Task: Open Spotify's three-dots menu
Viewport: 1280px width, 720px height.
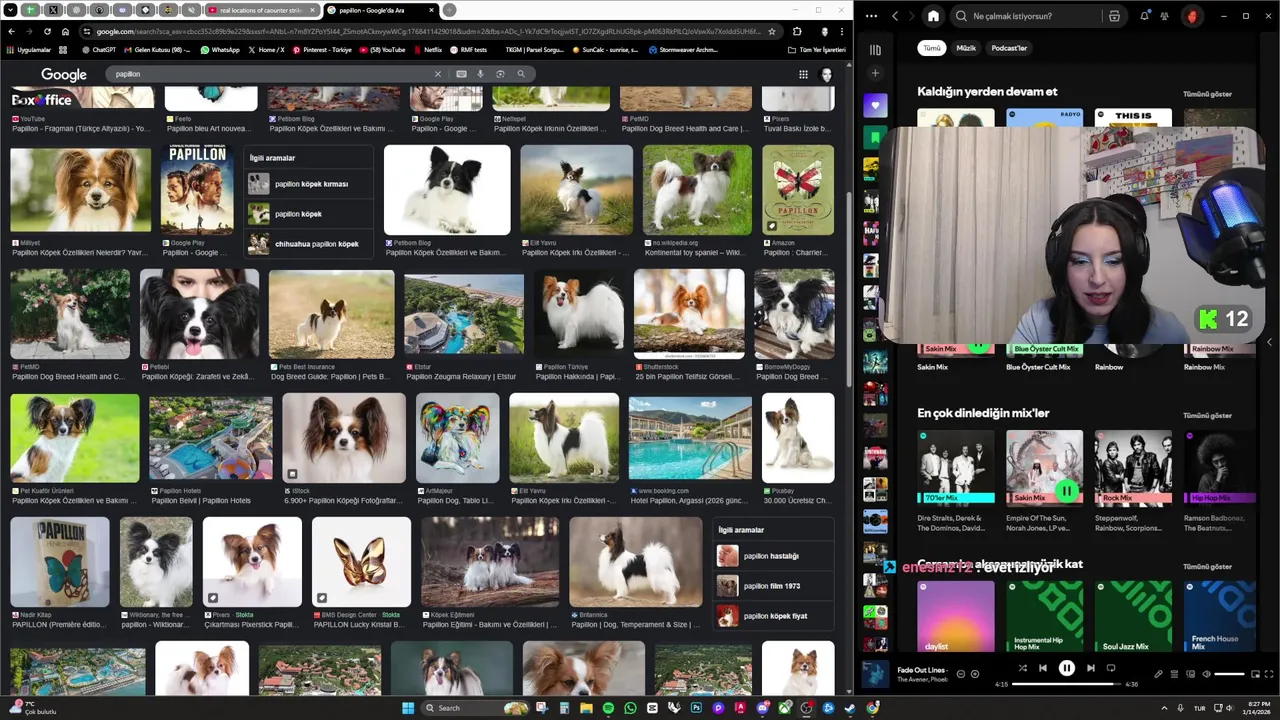Action: tap(872, 16)
